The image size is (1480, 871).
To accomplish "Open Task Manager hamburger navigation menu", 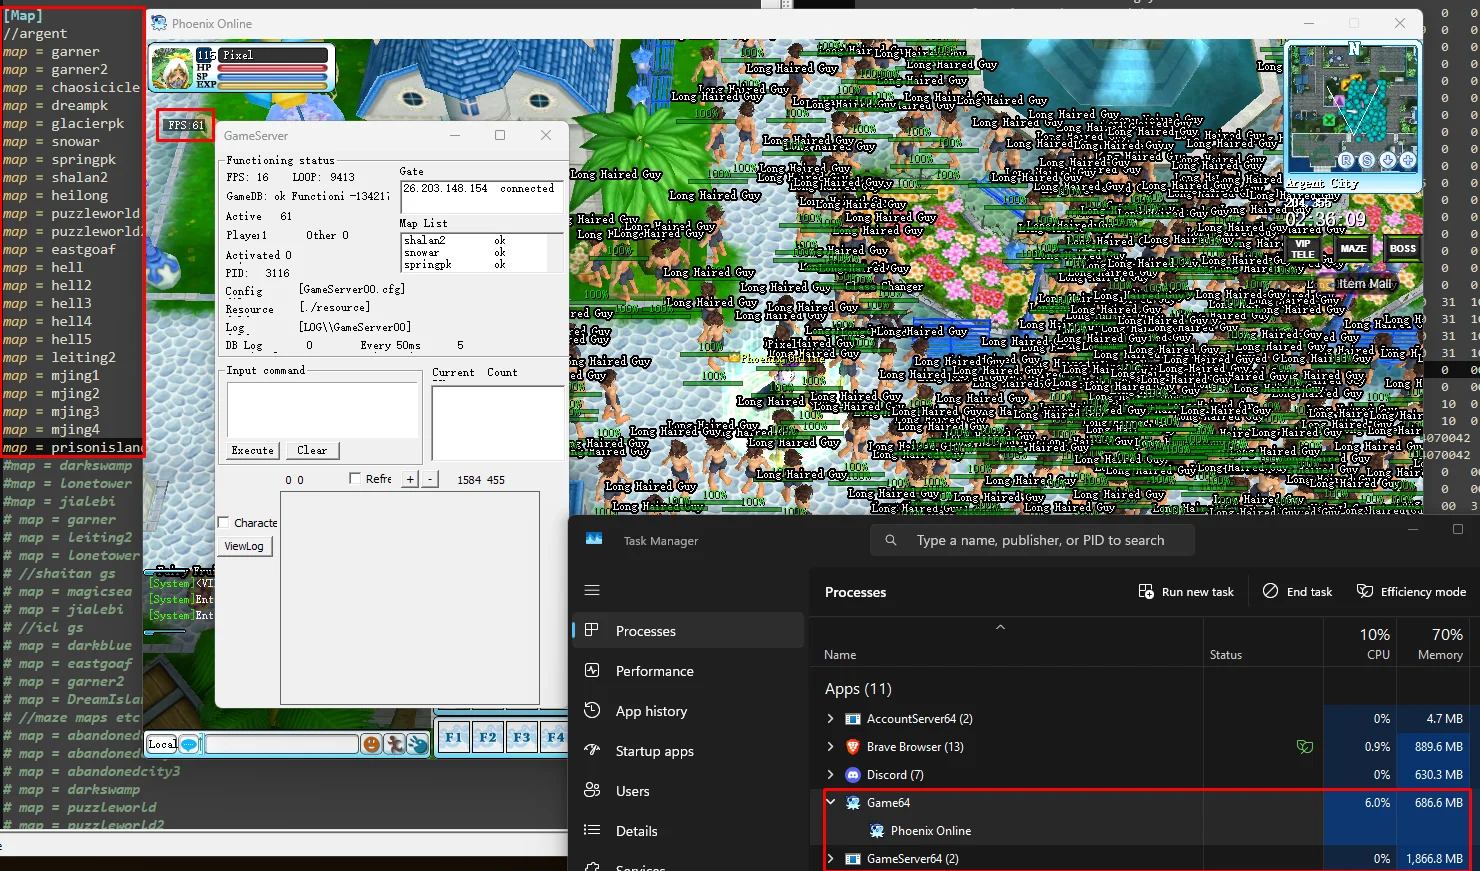I will coord(592,591).
